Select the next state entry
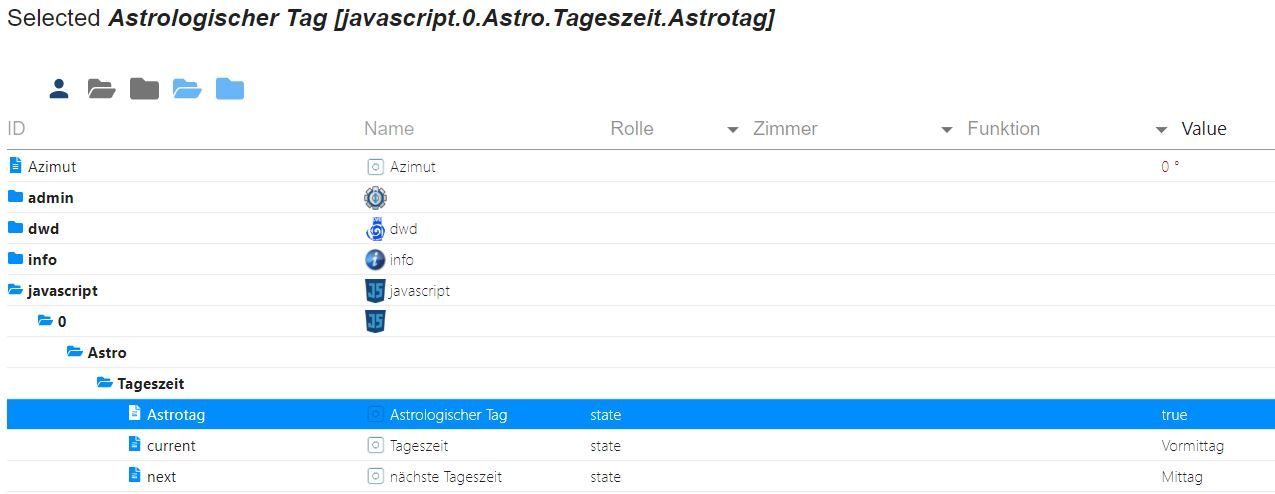This screenshot has width=1275, height=494. tap(161, 477)
